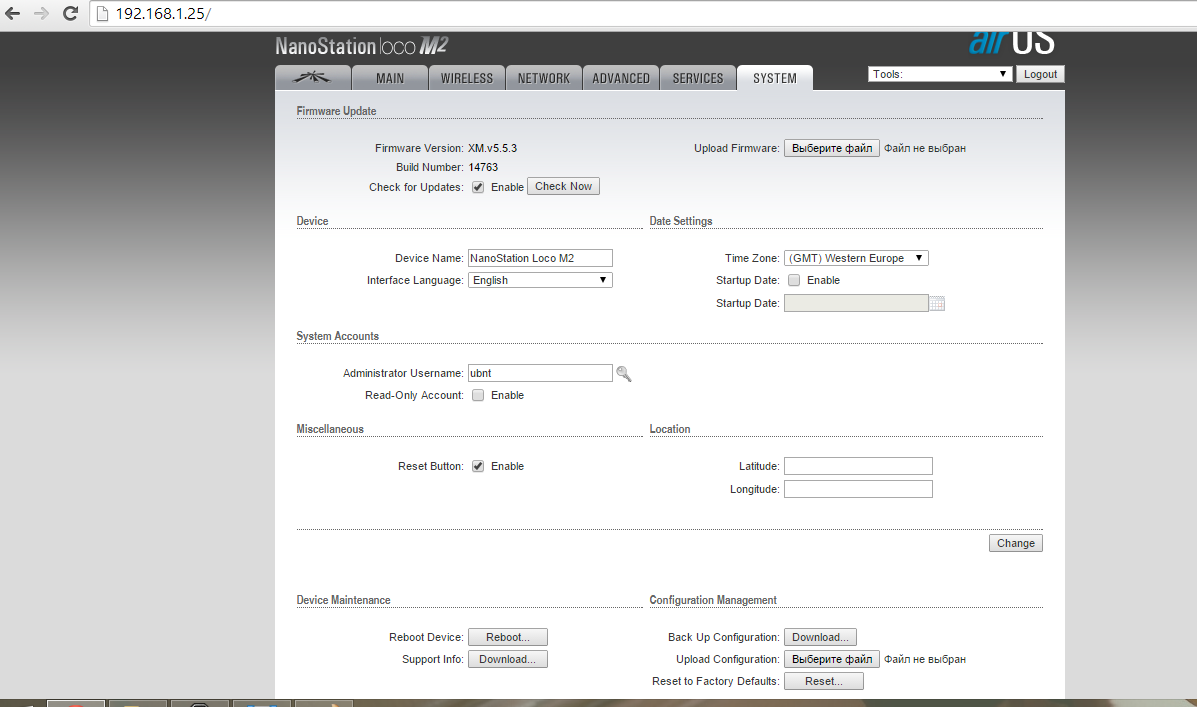Download the Back Up Configuration
Viewport: 1197px width, 707px height.
point(820,637)
